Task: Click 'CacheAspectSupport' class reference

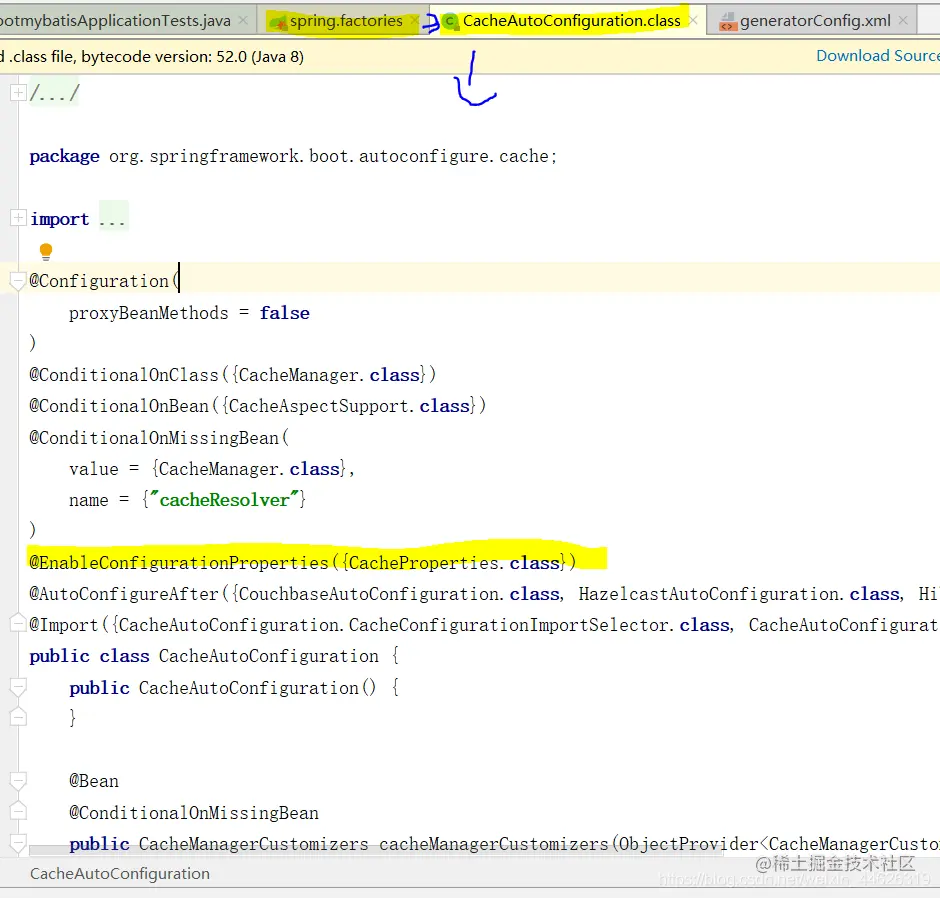Action: 318,406
